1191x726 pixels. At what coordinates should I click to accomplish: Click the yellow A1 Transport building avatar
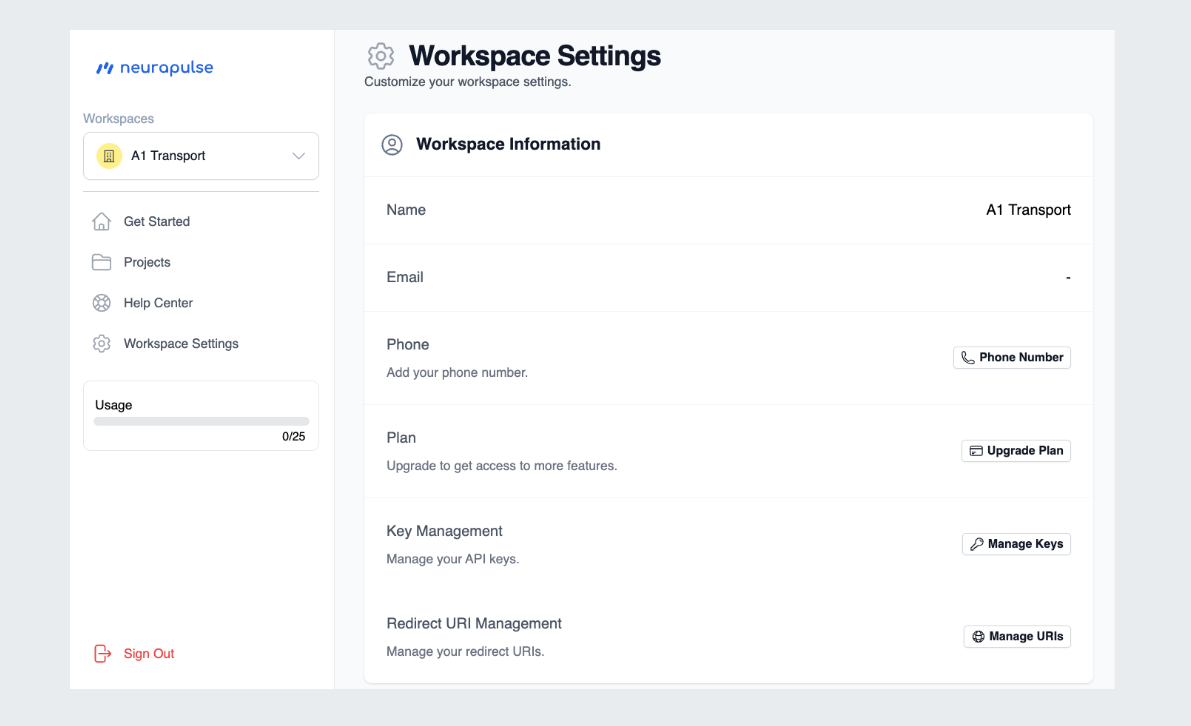click(109, 156)
